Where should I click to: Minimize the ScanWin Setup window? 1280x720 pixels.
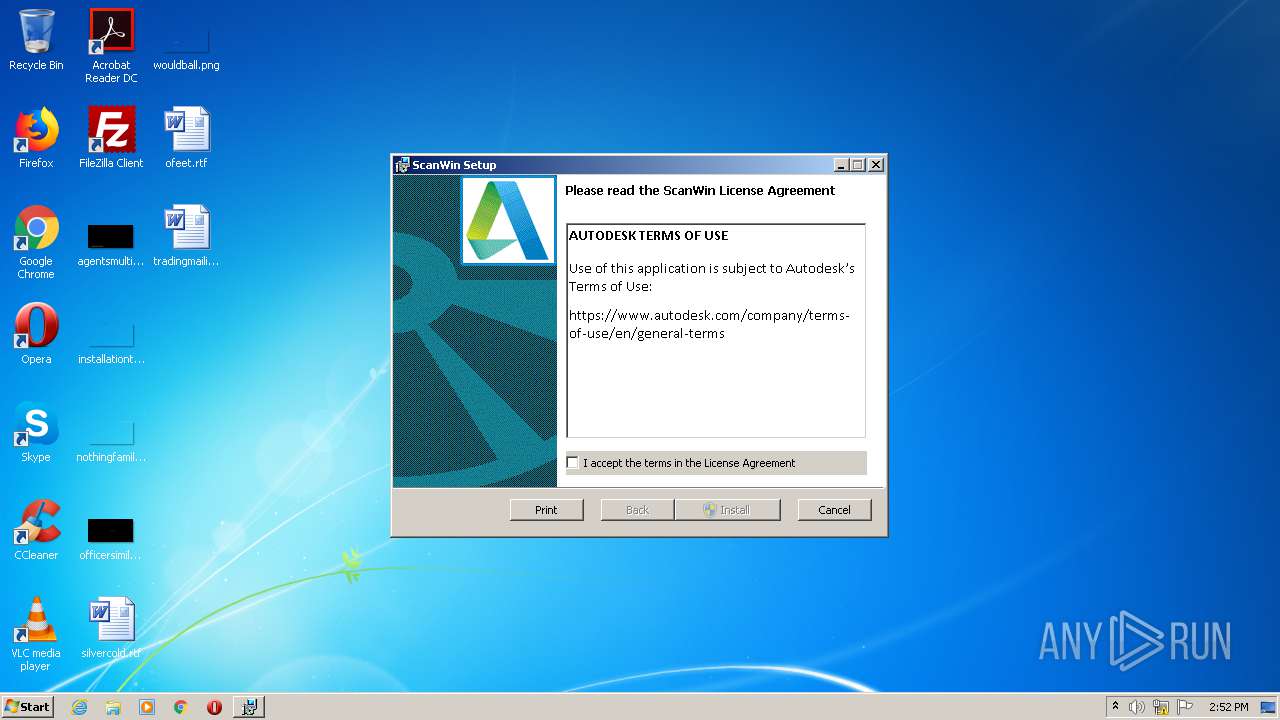(841, 165)
